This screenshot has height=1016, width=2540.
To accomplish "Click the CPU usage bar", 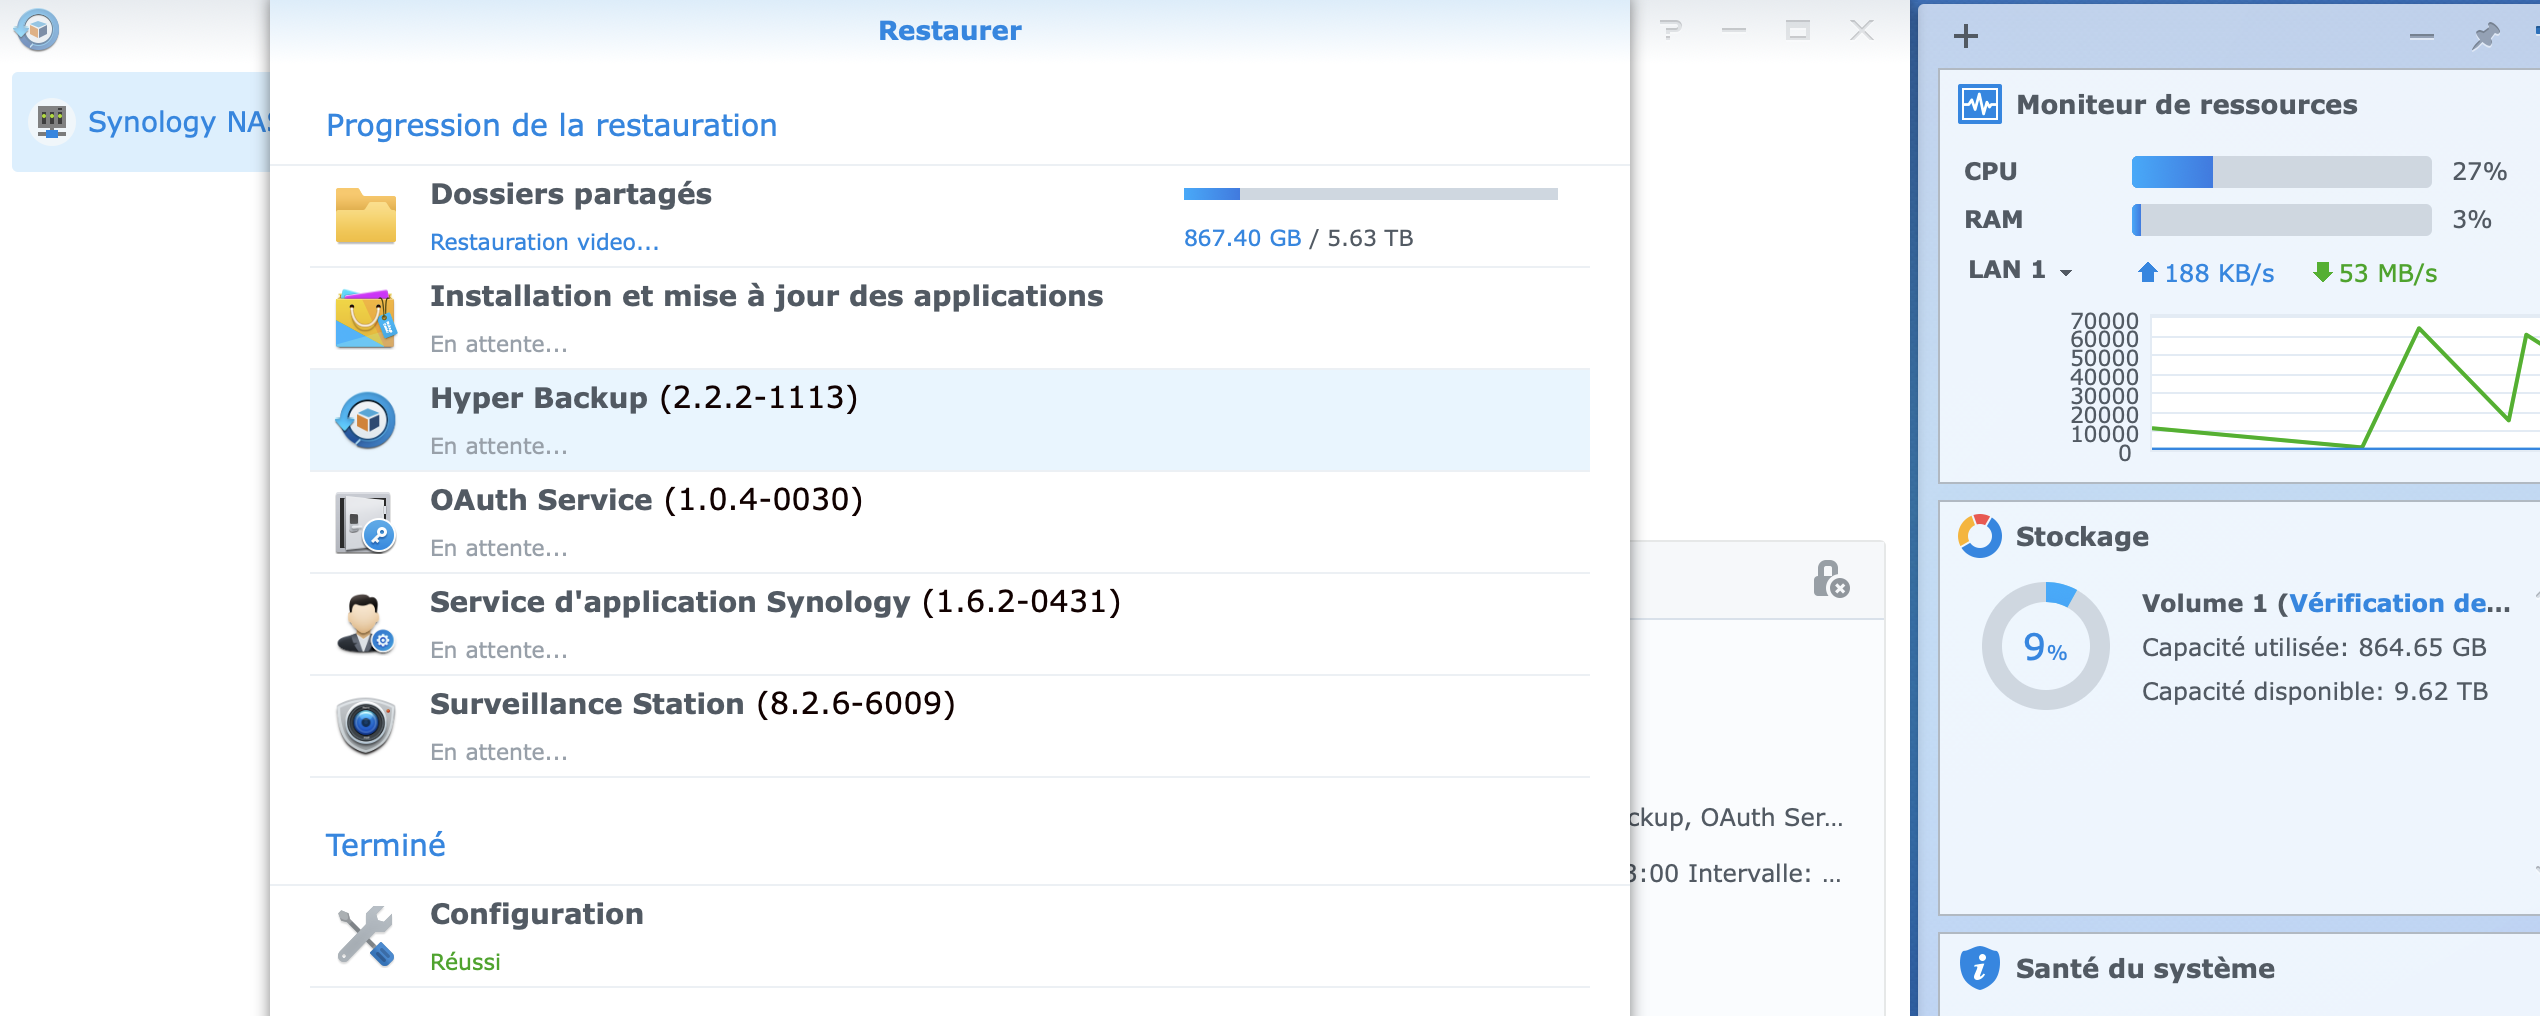I will pos(2281,172).
